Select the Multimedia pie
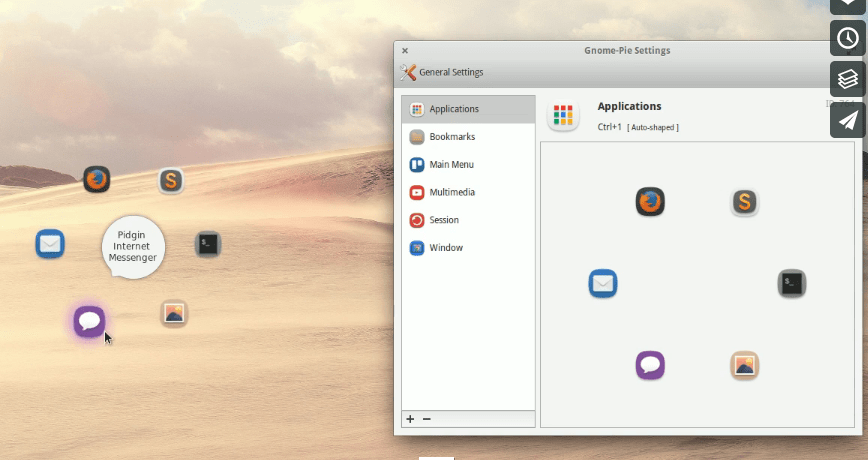This screenshot has width=868, height=460. (468, 192)
